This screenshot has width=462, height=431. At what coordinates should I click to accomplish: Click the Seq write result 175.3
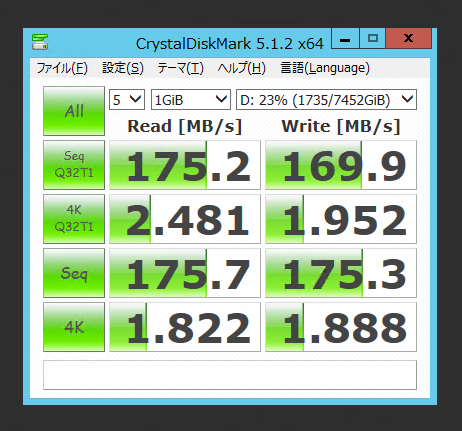pos(341,273)
